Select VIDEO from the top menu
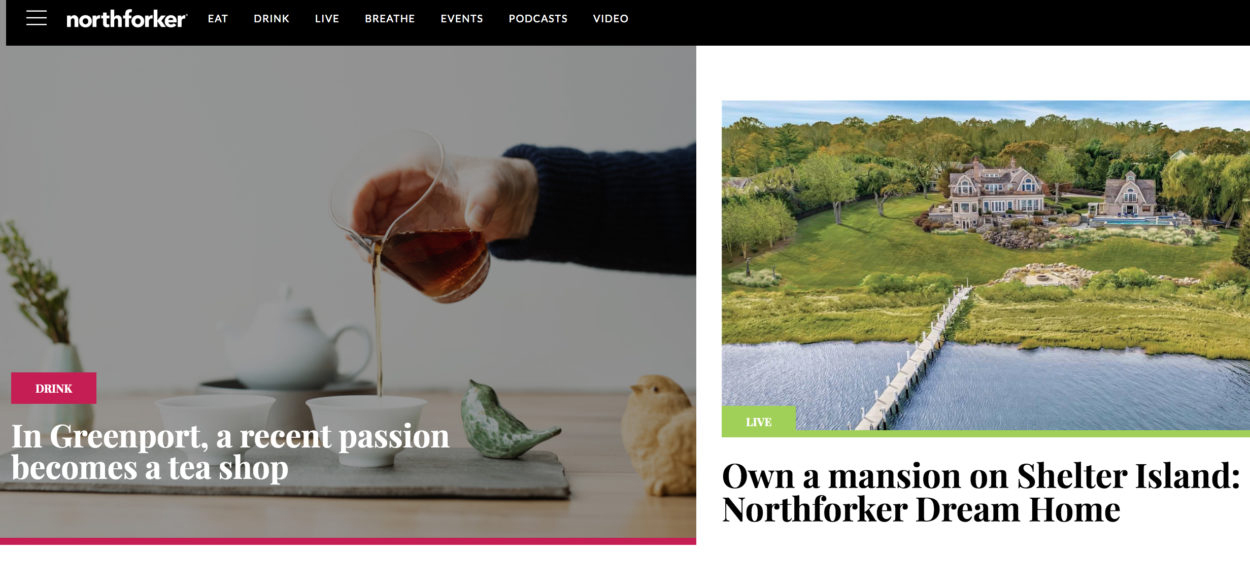 tap(611, 19)
